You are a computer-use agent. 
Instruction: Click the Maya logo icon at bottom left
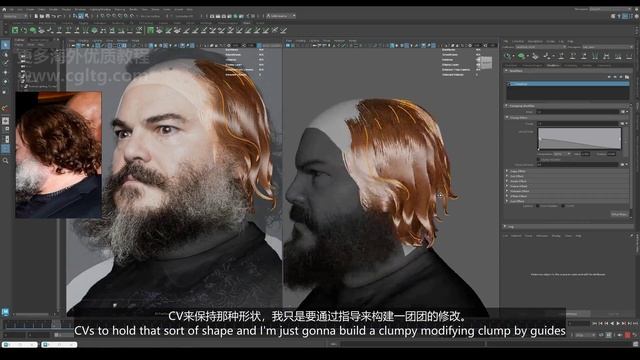5,312
